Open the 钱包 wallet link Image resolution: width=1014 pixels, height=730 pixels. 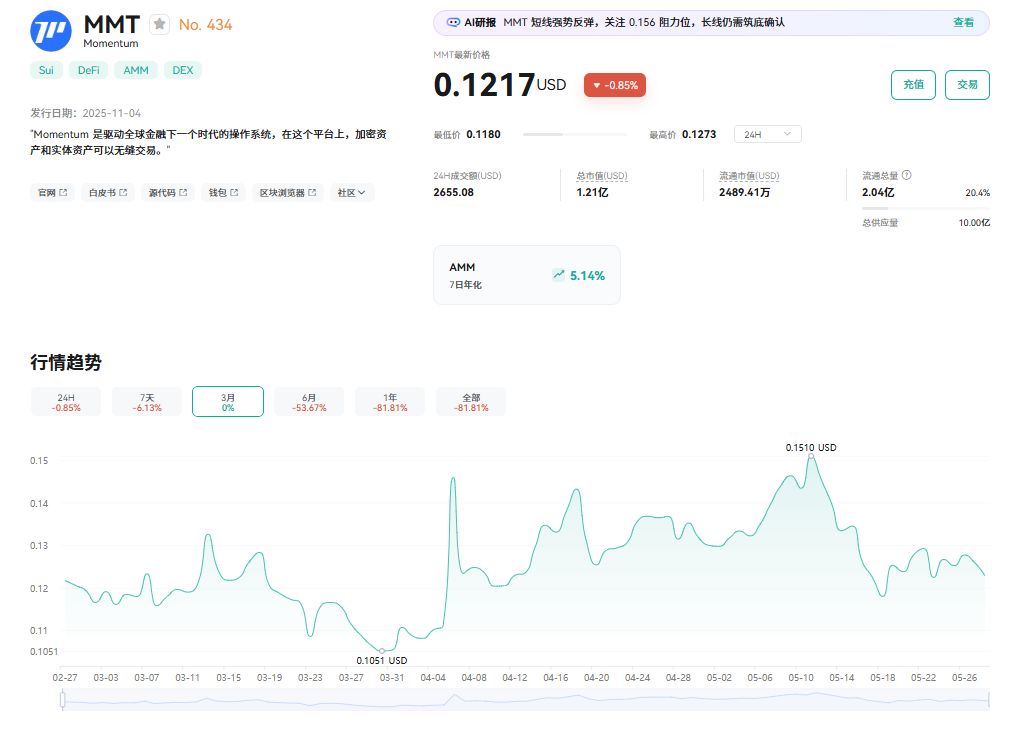[223, 193]
